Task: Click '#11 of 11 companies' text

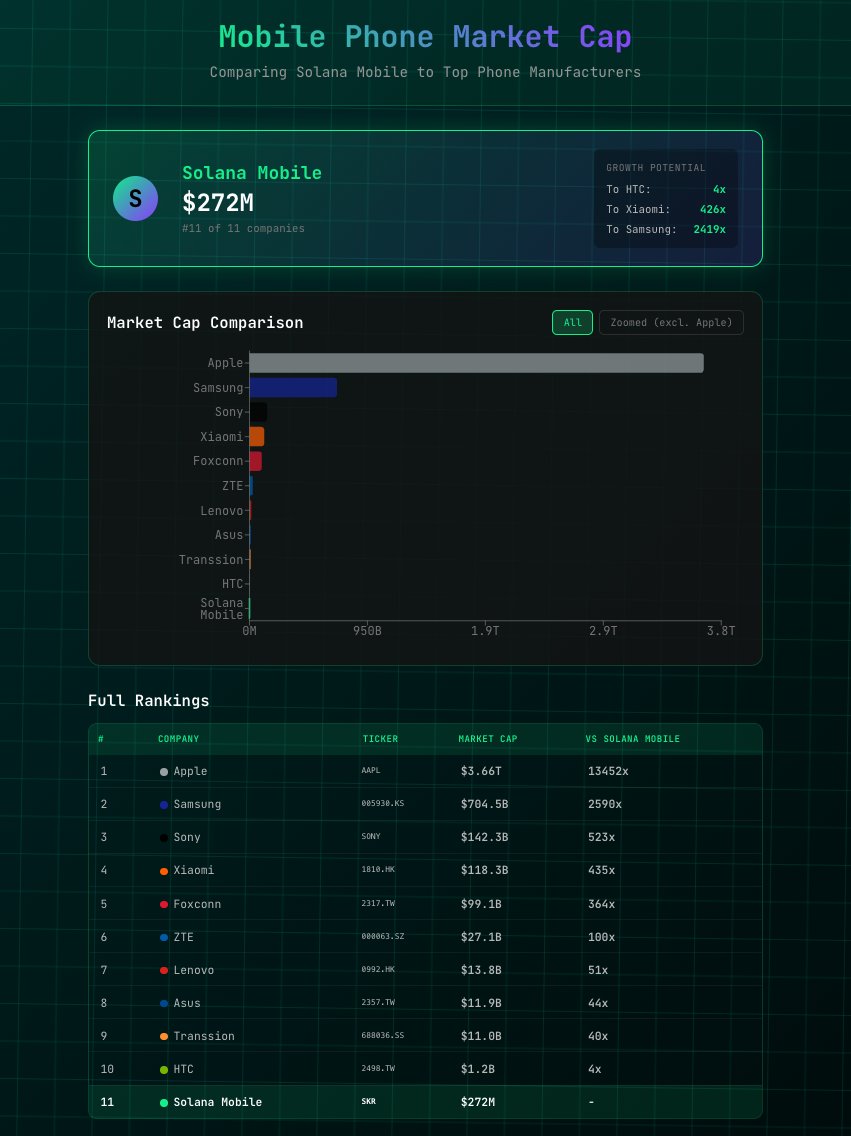Action: [x=243, y=228]
